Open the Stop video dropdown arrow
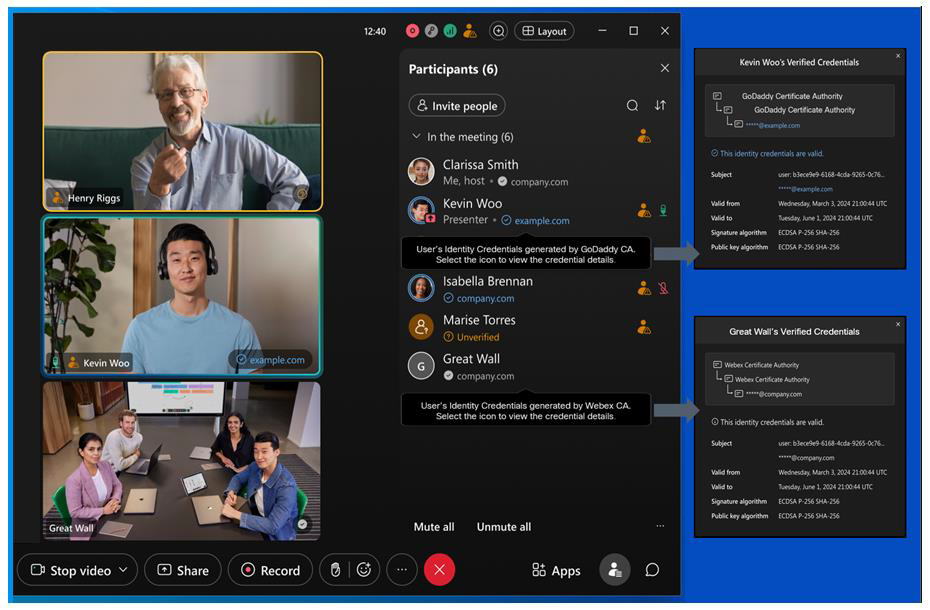930x610 pixels. (123, 570)
